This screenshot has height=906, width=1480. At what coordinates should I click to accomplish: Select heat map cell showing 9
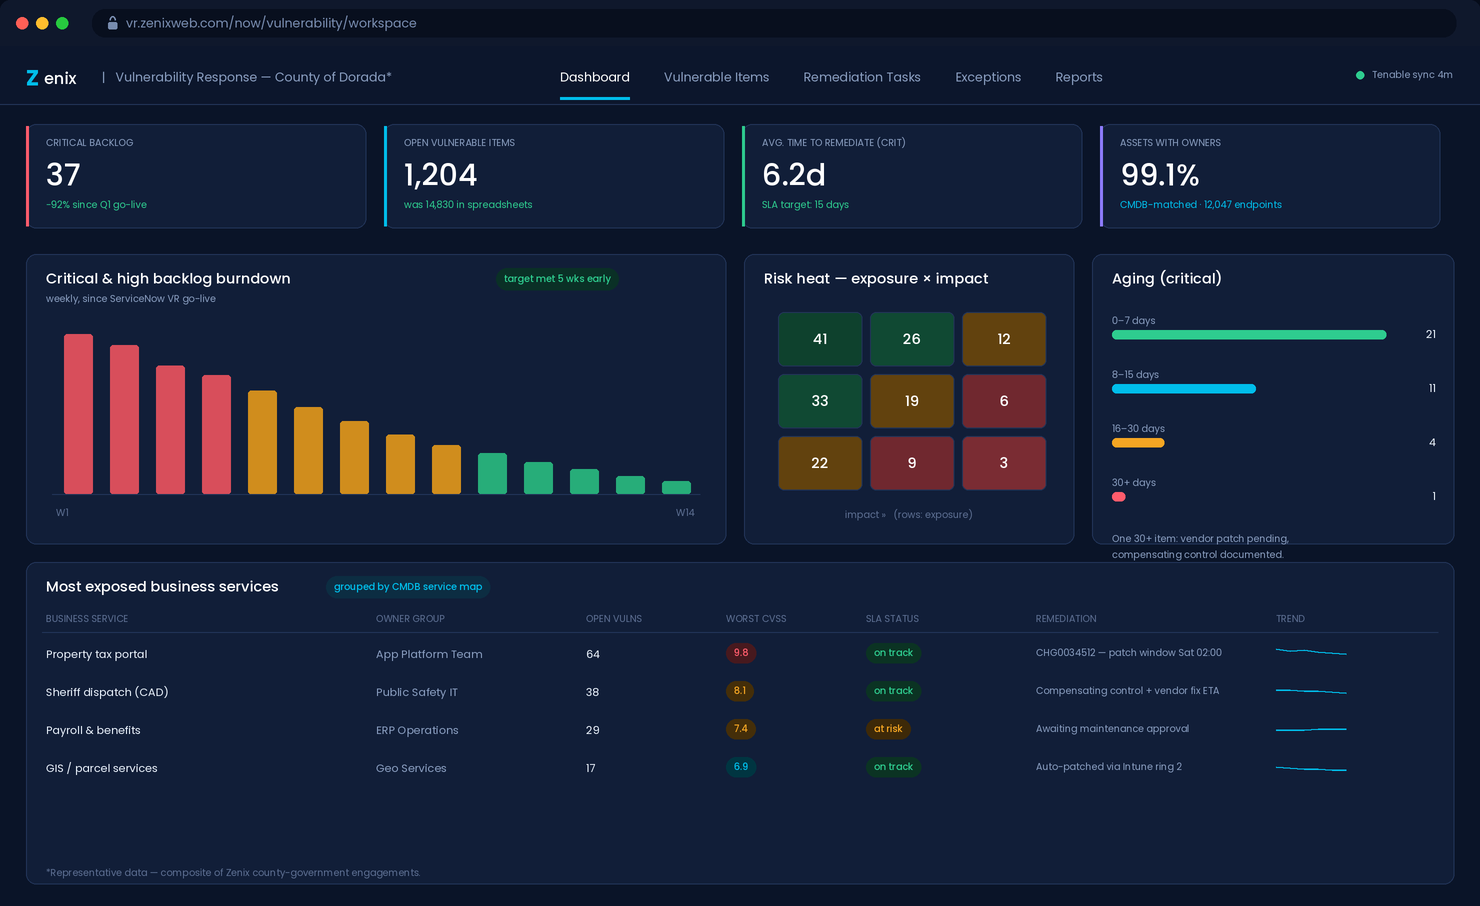912,463
